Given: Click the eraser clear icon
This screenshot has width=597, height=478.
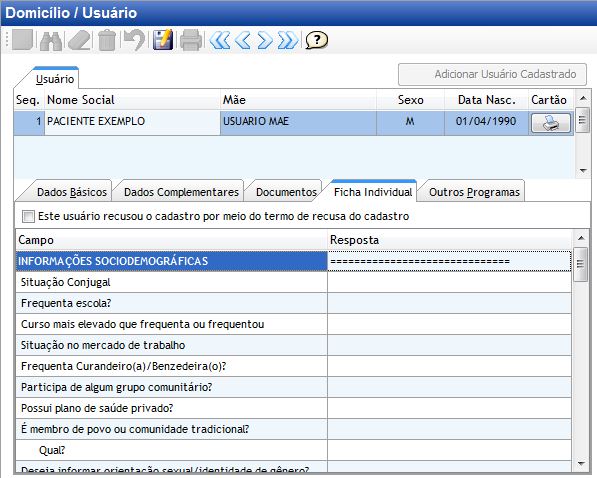Looking at the screenshot, I should pyautogui.click(x=80, y=40).
